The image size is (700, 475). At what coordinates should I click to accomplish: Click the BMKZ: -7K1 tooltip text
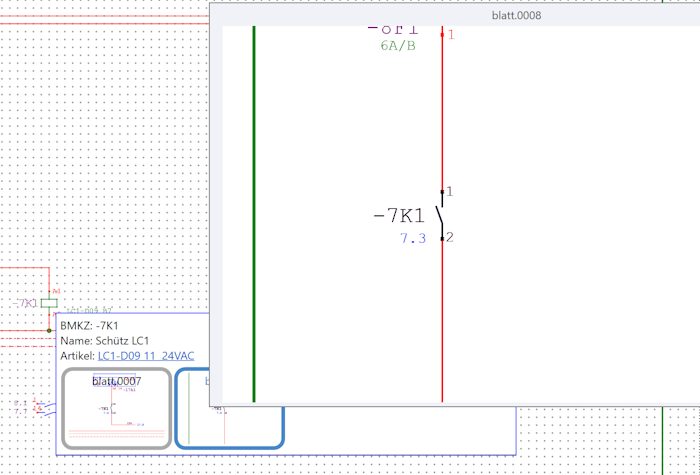click(90, 326)
